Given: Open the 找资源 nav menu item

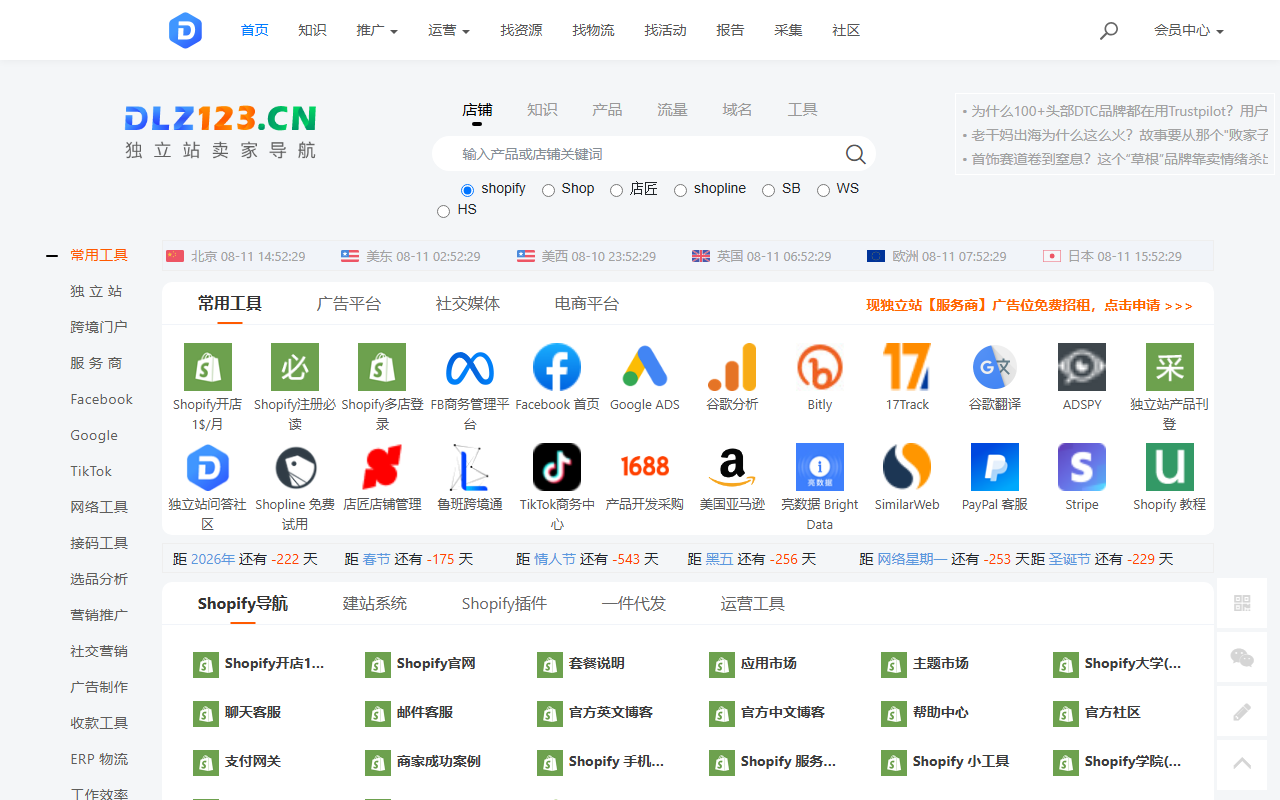Looking at the screenshot, I should 521,31.
